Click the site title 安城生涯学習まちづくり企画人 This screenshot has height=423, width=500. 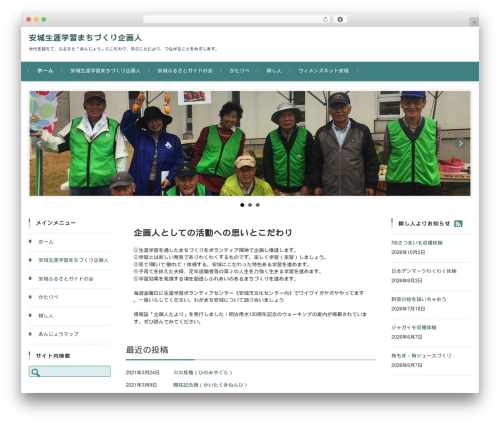85,38
